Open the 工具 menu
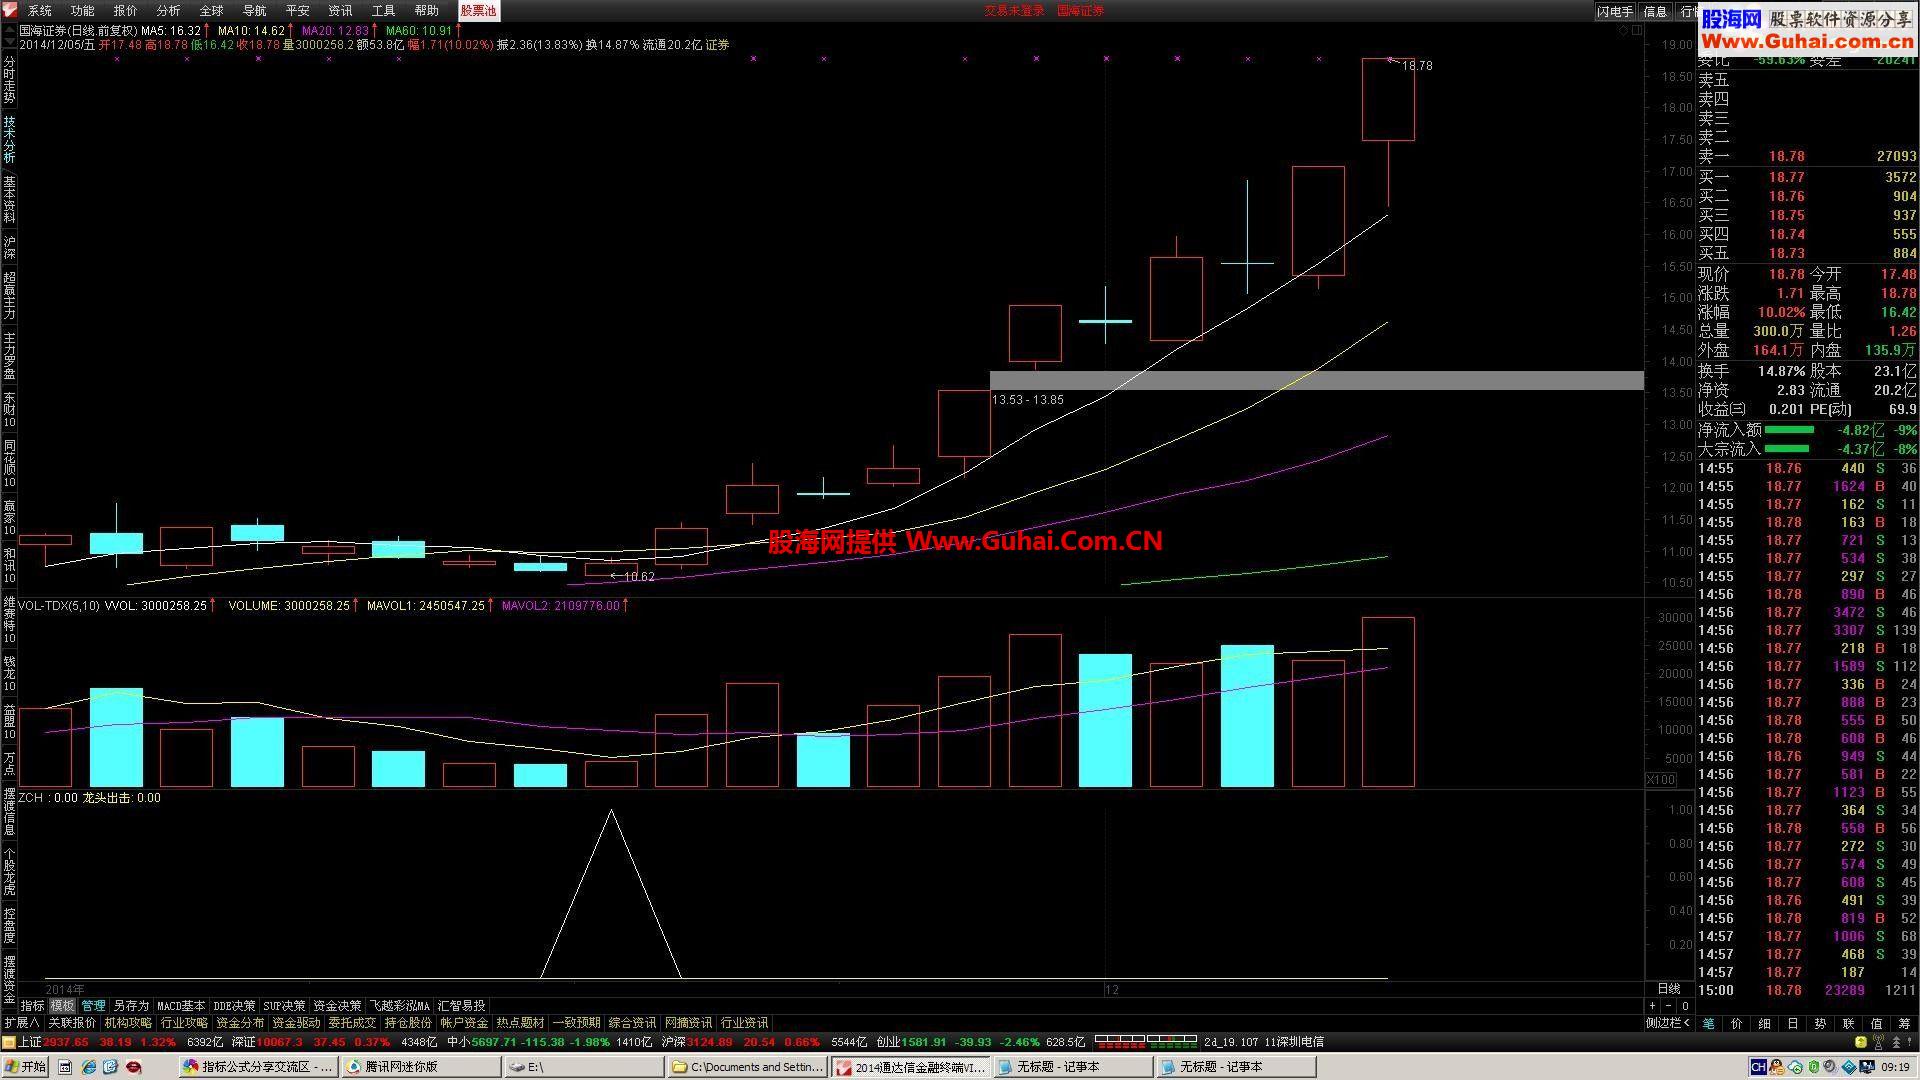The width and height of the screenshot is (1920, 1080). tap(383, 10)
